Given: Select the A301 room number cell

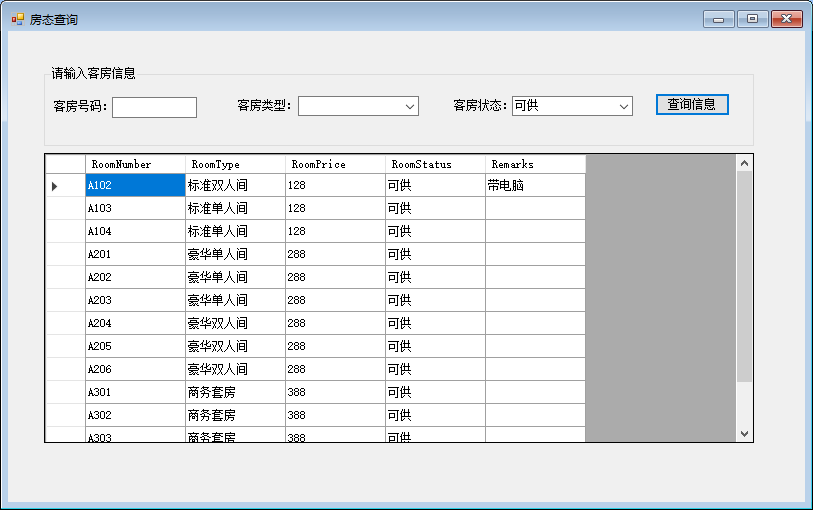Looking at the screenshot, I should tap(135, 392).
